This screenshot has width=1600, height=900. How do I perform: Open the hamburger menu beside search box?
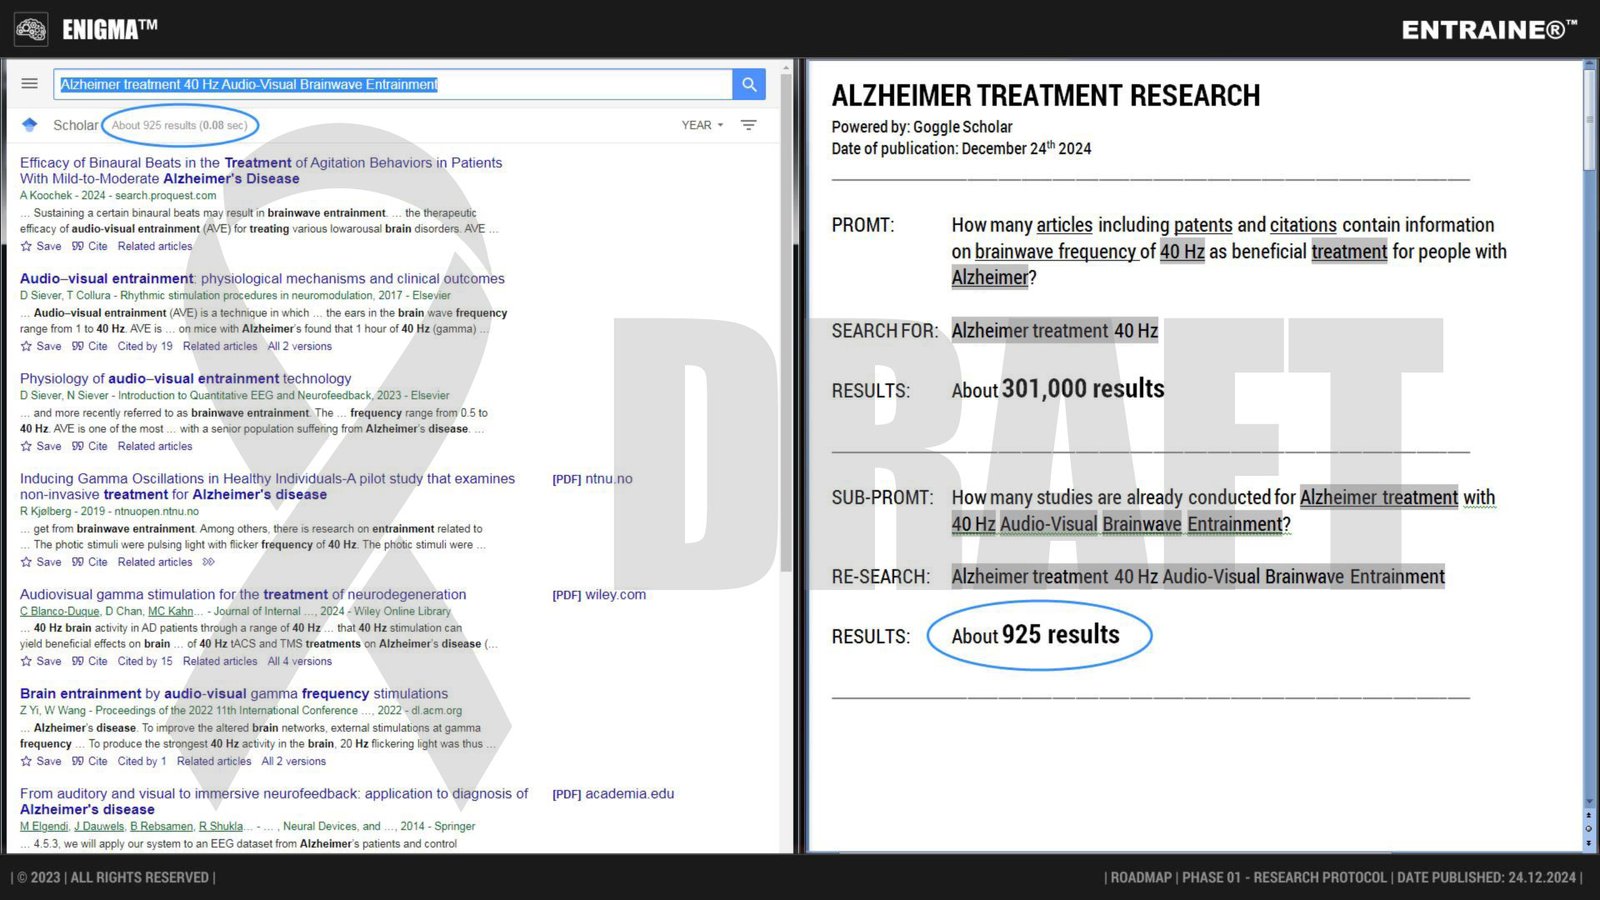(x=30, y=84)
